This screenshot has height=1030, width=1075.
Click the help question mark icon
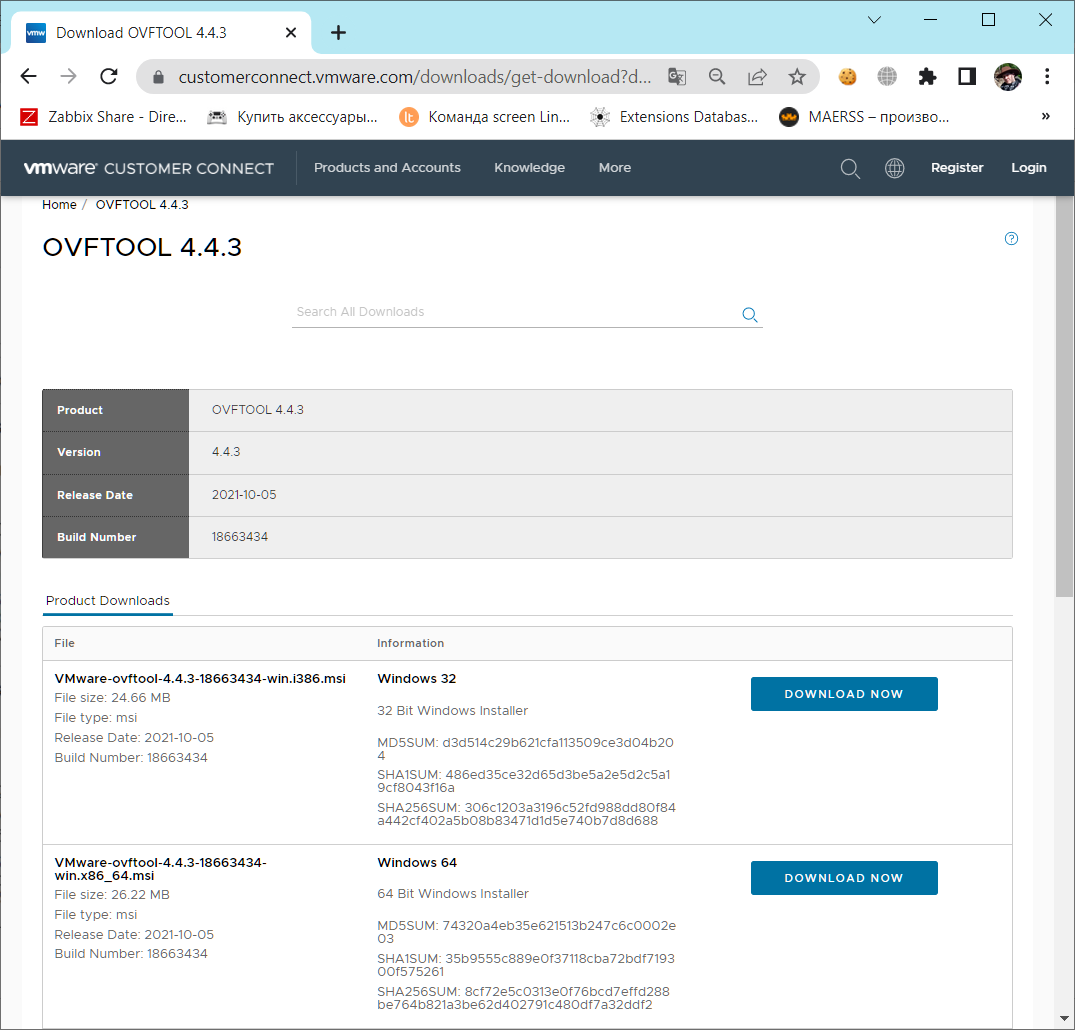click(x=1011, y=238)
